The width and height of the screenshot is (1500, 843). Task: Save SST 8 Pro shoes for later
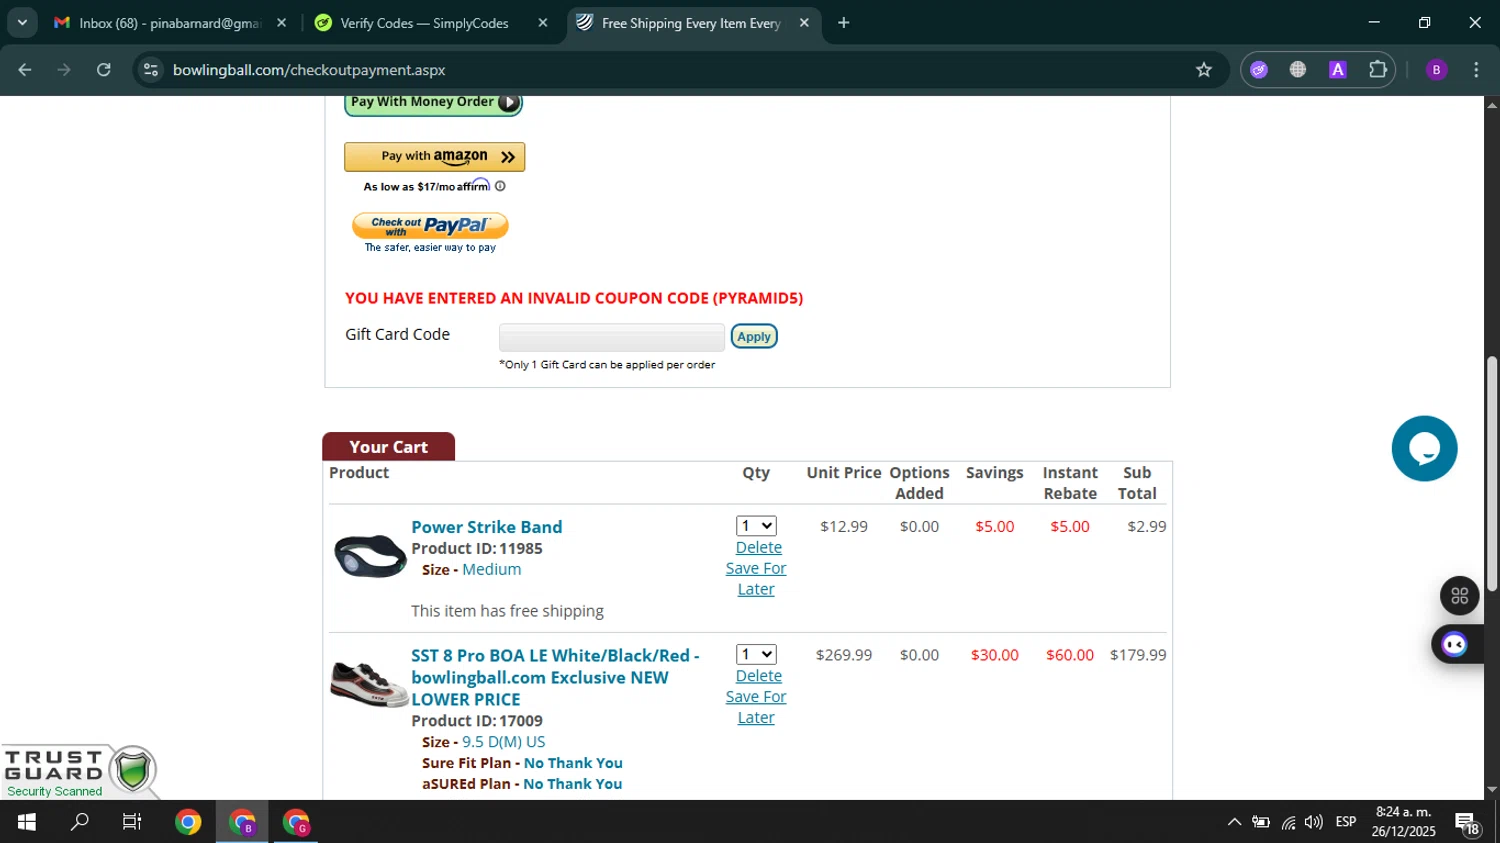[x=756, y=707]
